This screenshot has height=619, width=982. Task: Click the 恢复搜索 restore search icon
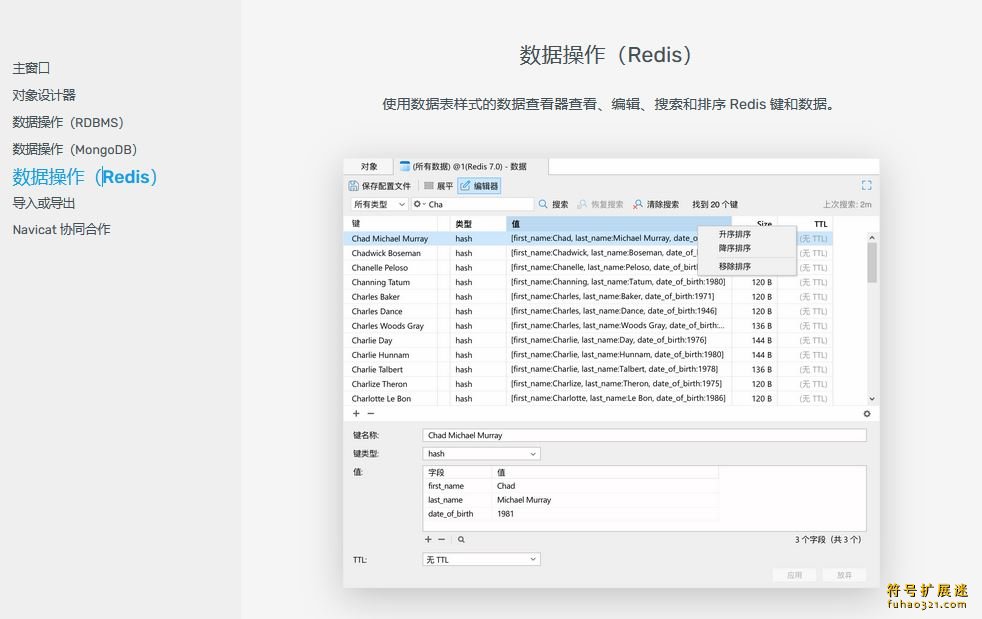coord(582,204)
